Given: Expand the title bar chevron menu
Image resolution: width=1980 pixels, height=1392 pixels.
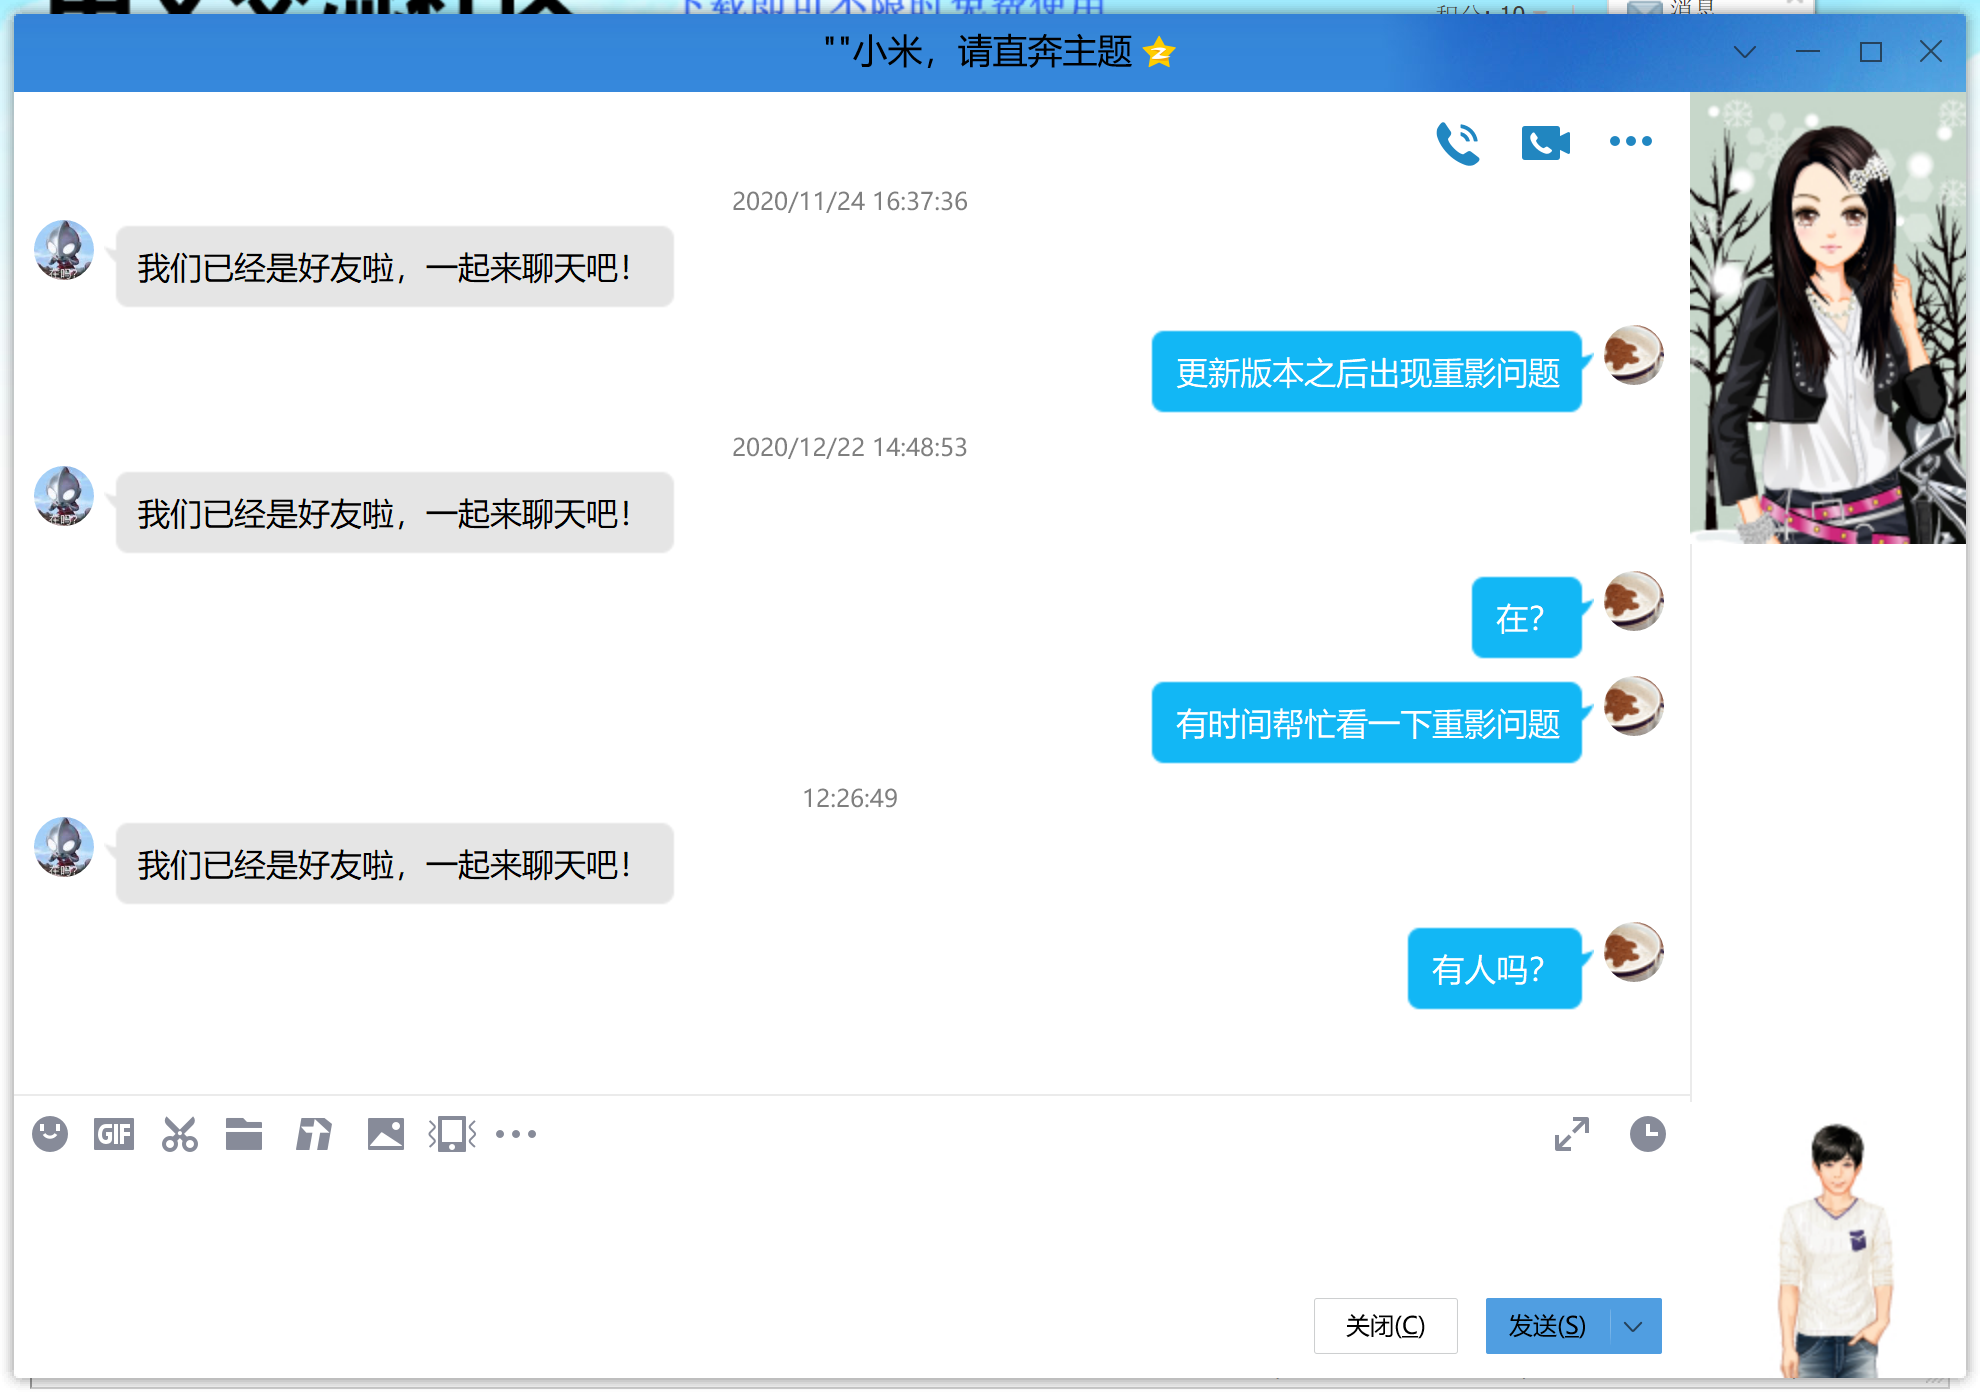Looking at the screenshot, I should [x=1744, y=52].
